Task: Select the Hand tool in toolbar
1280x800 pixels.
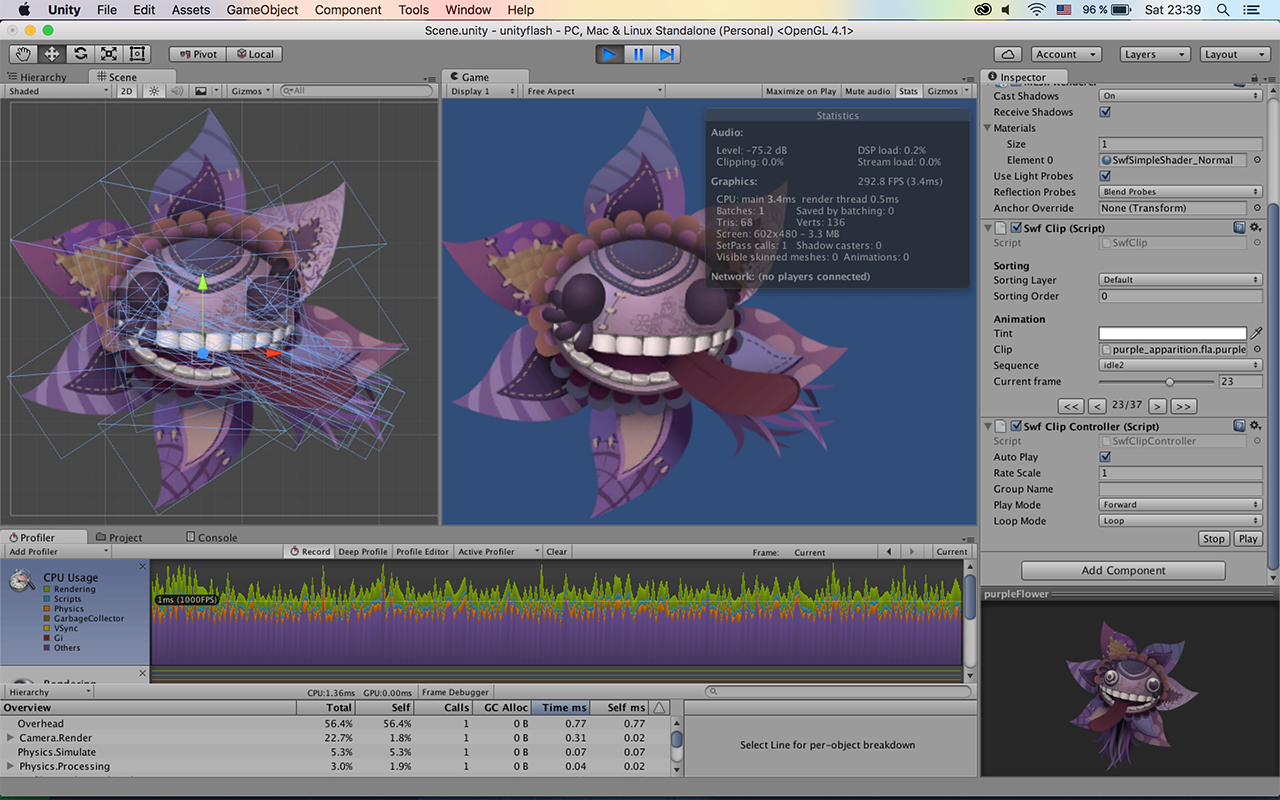Action: coord(23,54)
